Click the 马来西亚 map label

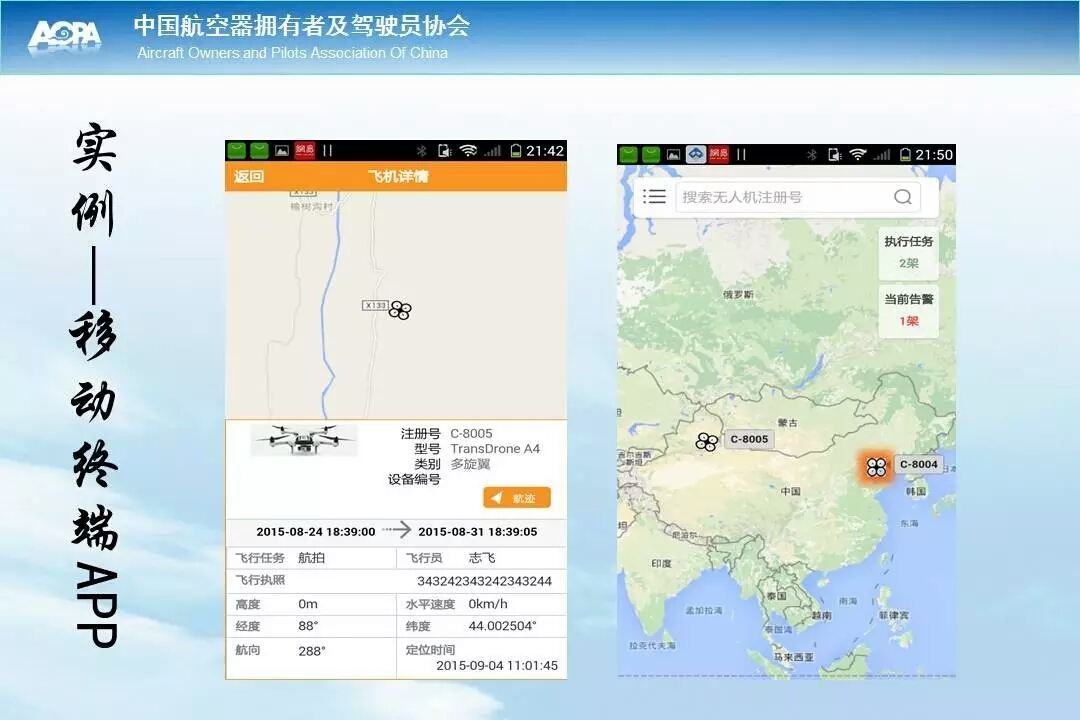(793, 657)
